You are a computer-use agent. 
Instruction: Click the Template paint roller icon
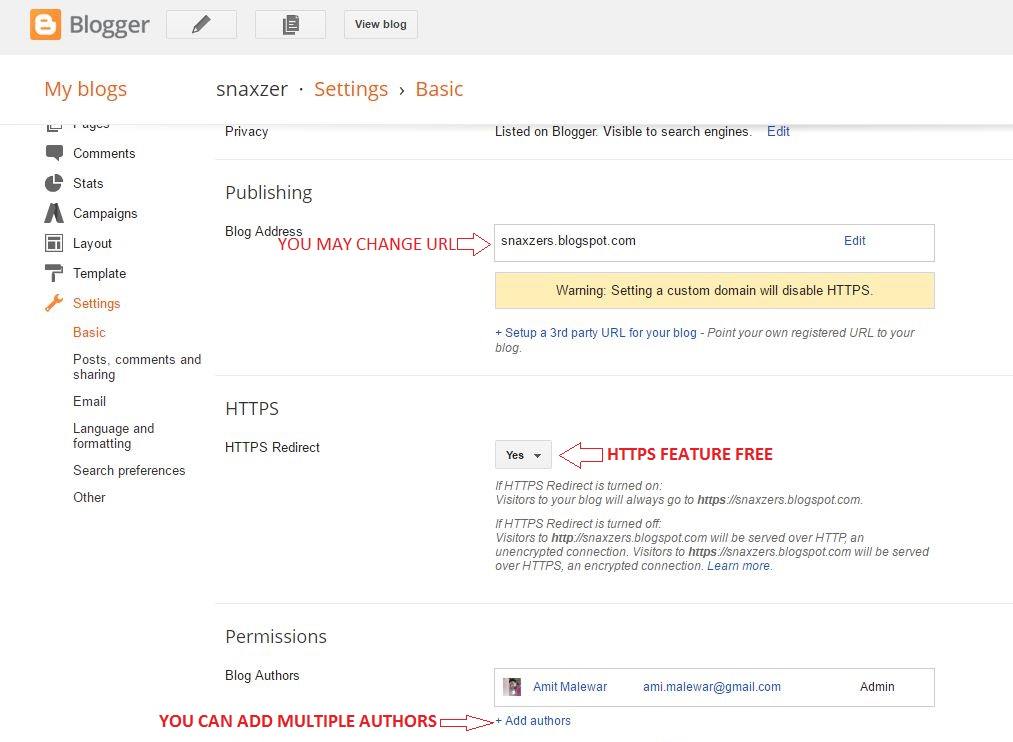coord(54,273)
